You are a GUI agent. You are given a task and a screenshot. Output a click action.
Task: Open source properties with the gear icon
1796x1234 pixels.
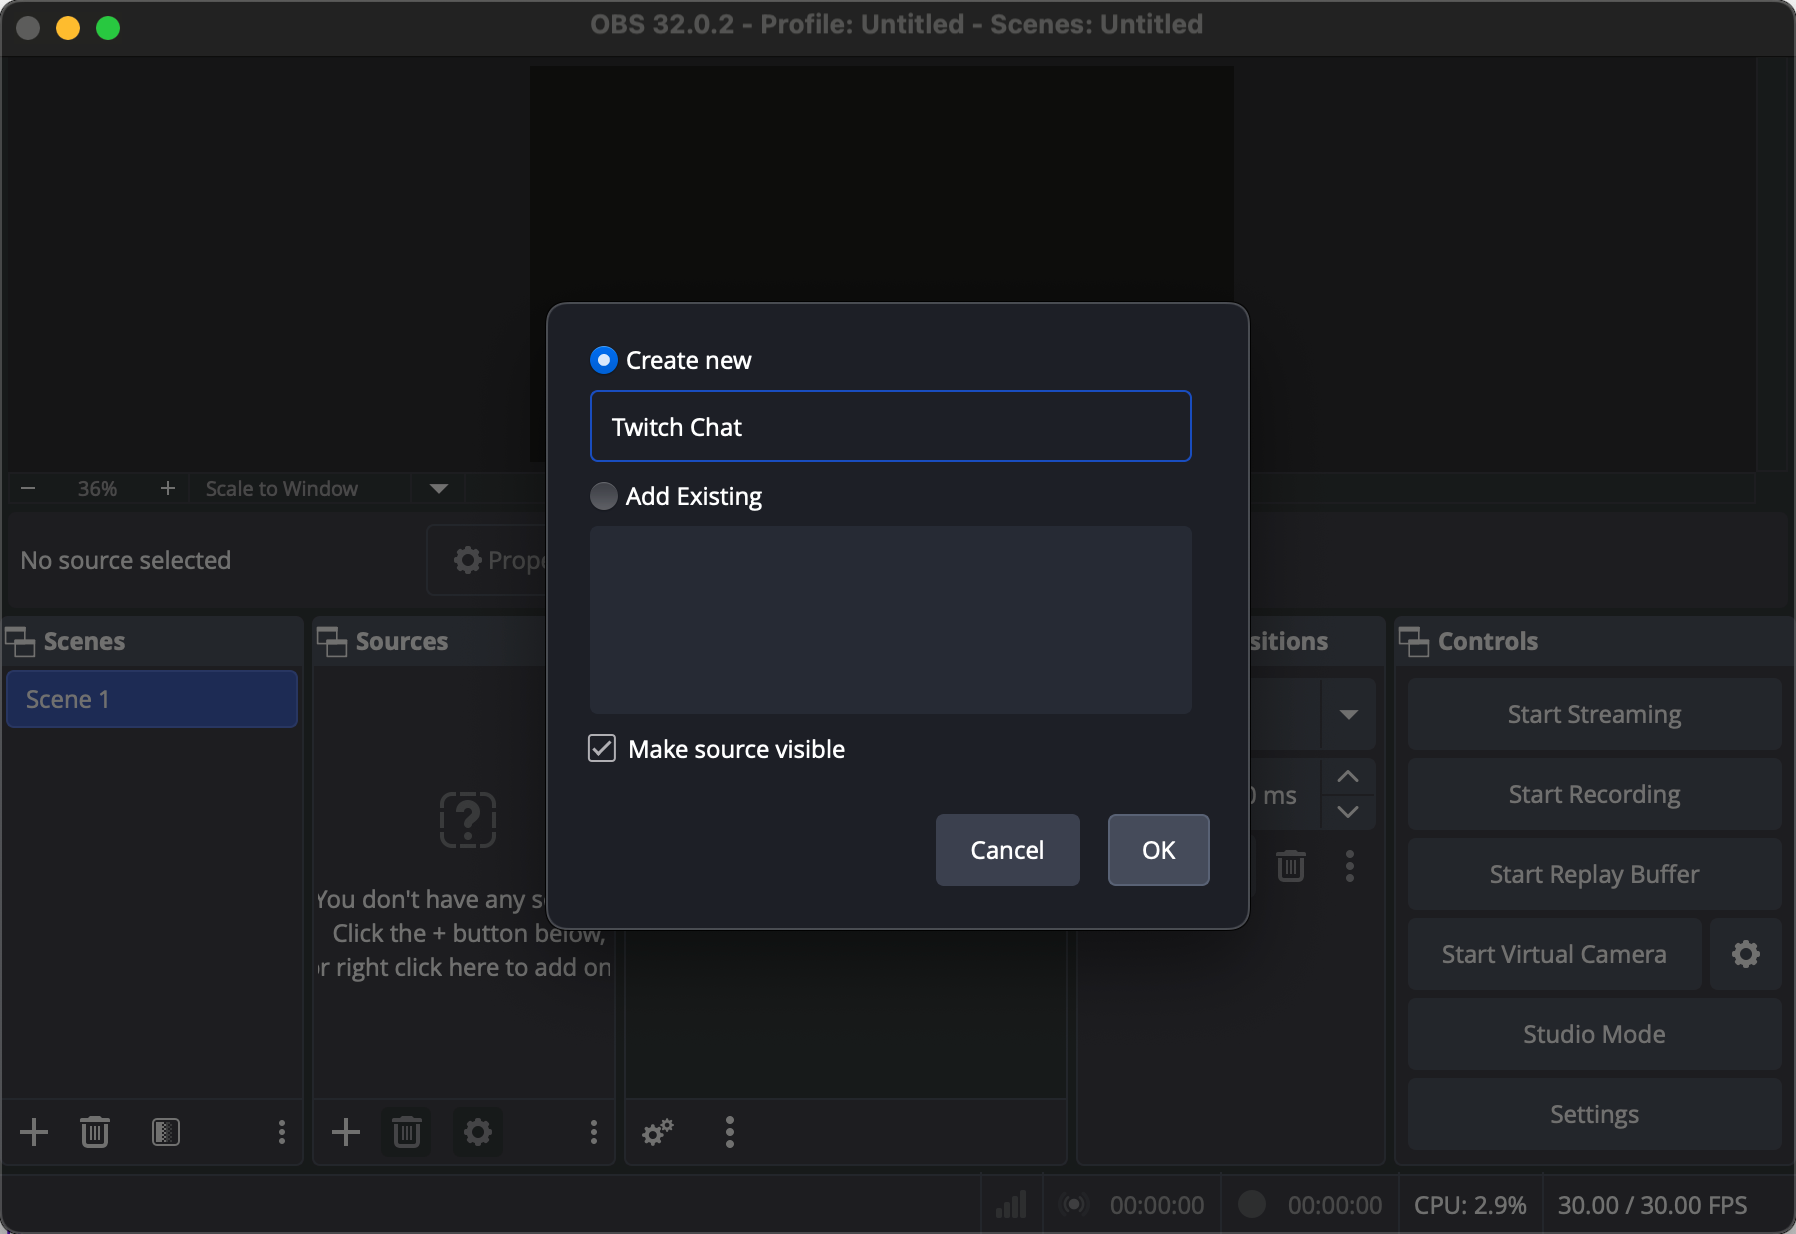click(x=477, y=1132)
